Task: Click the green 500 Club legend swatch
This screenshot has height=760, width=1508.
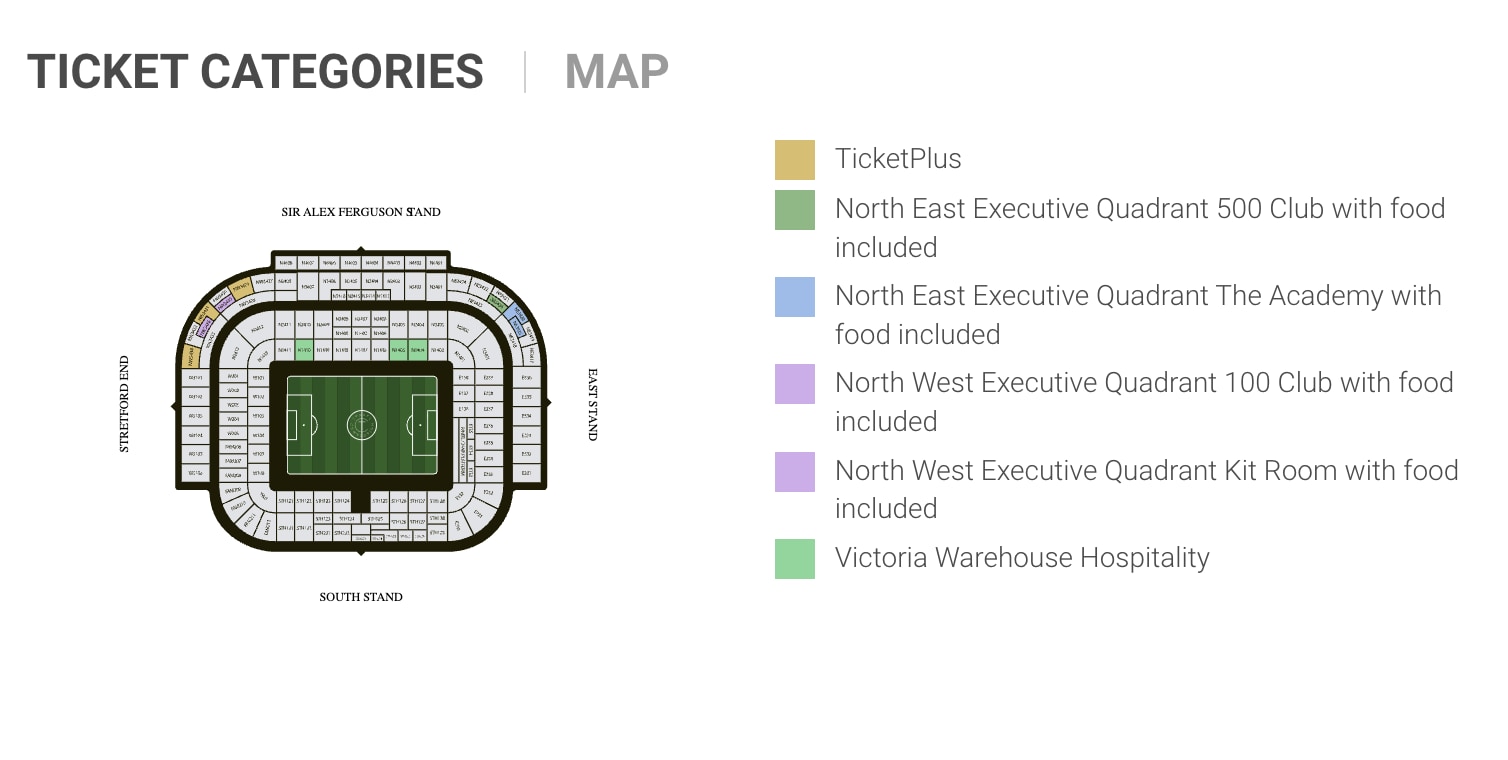Action: coord(794,210)
